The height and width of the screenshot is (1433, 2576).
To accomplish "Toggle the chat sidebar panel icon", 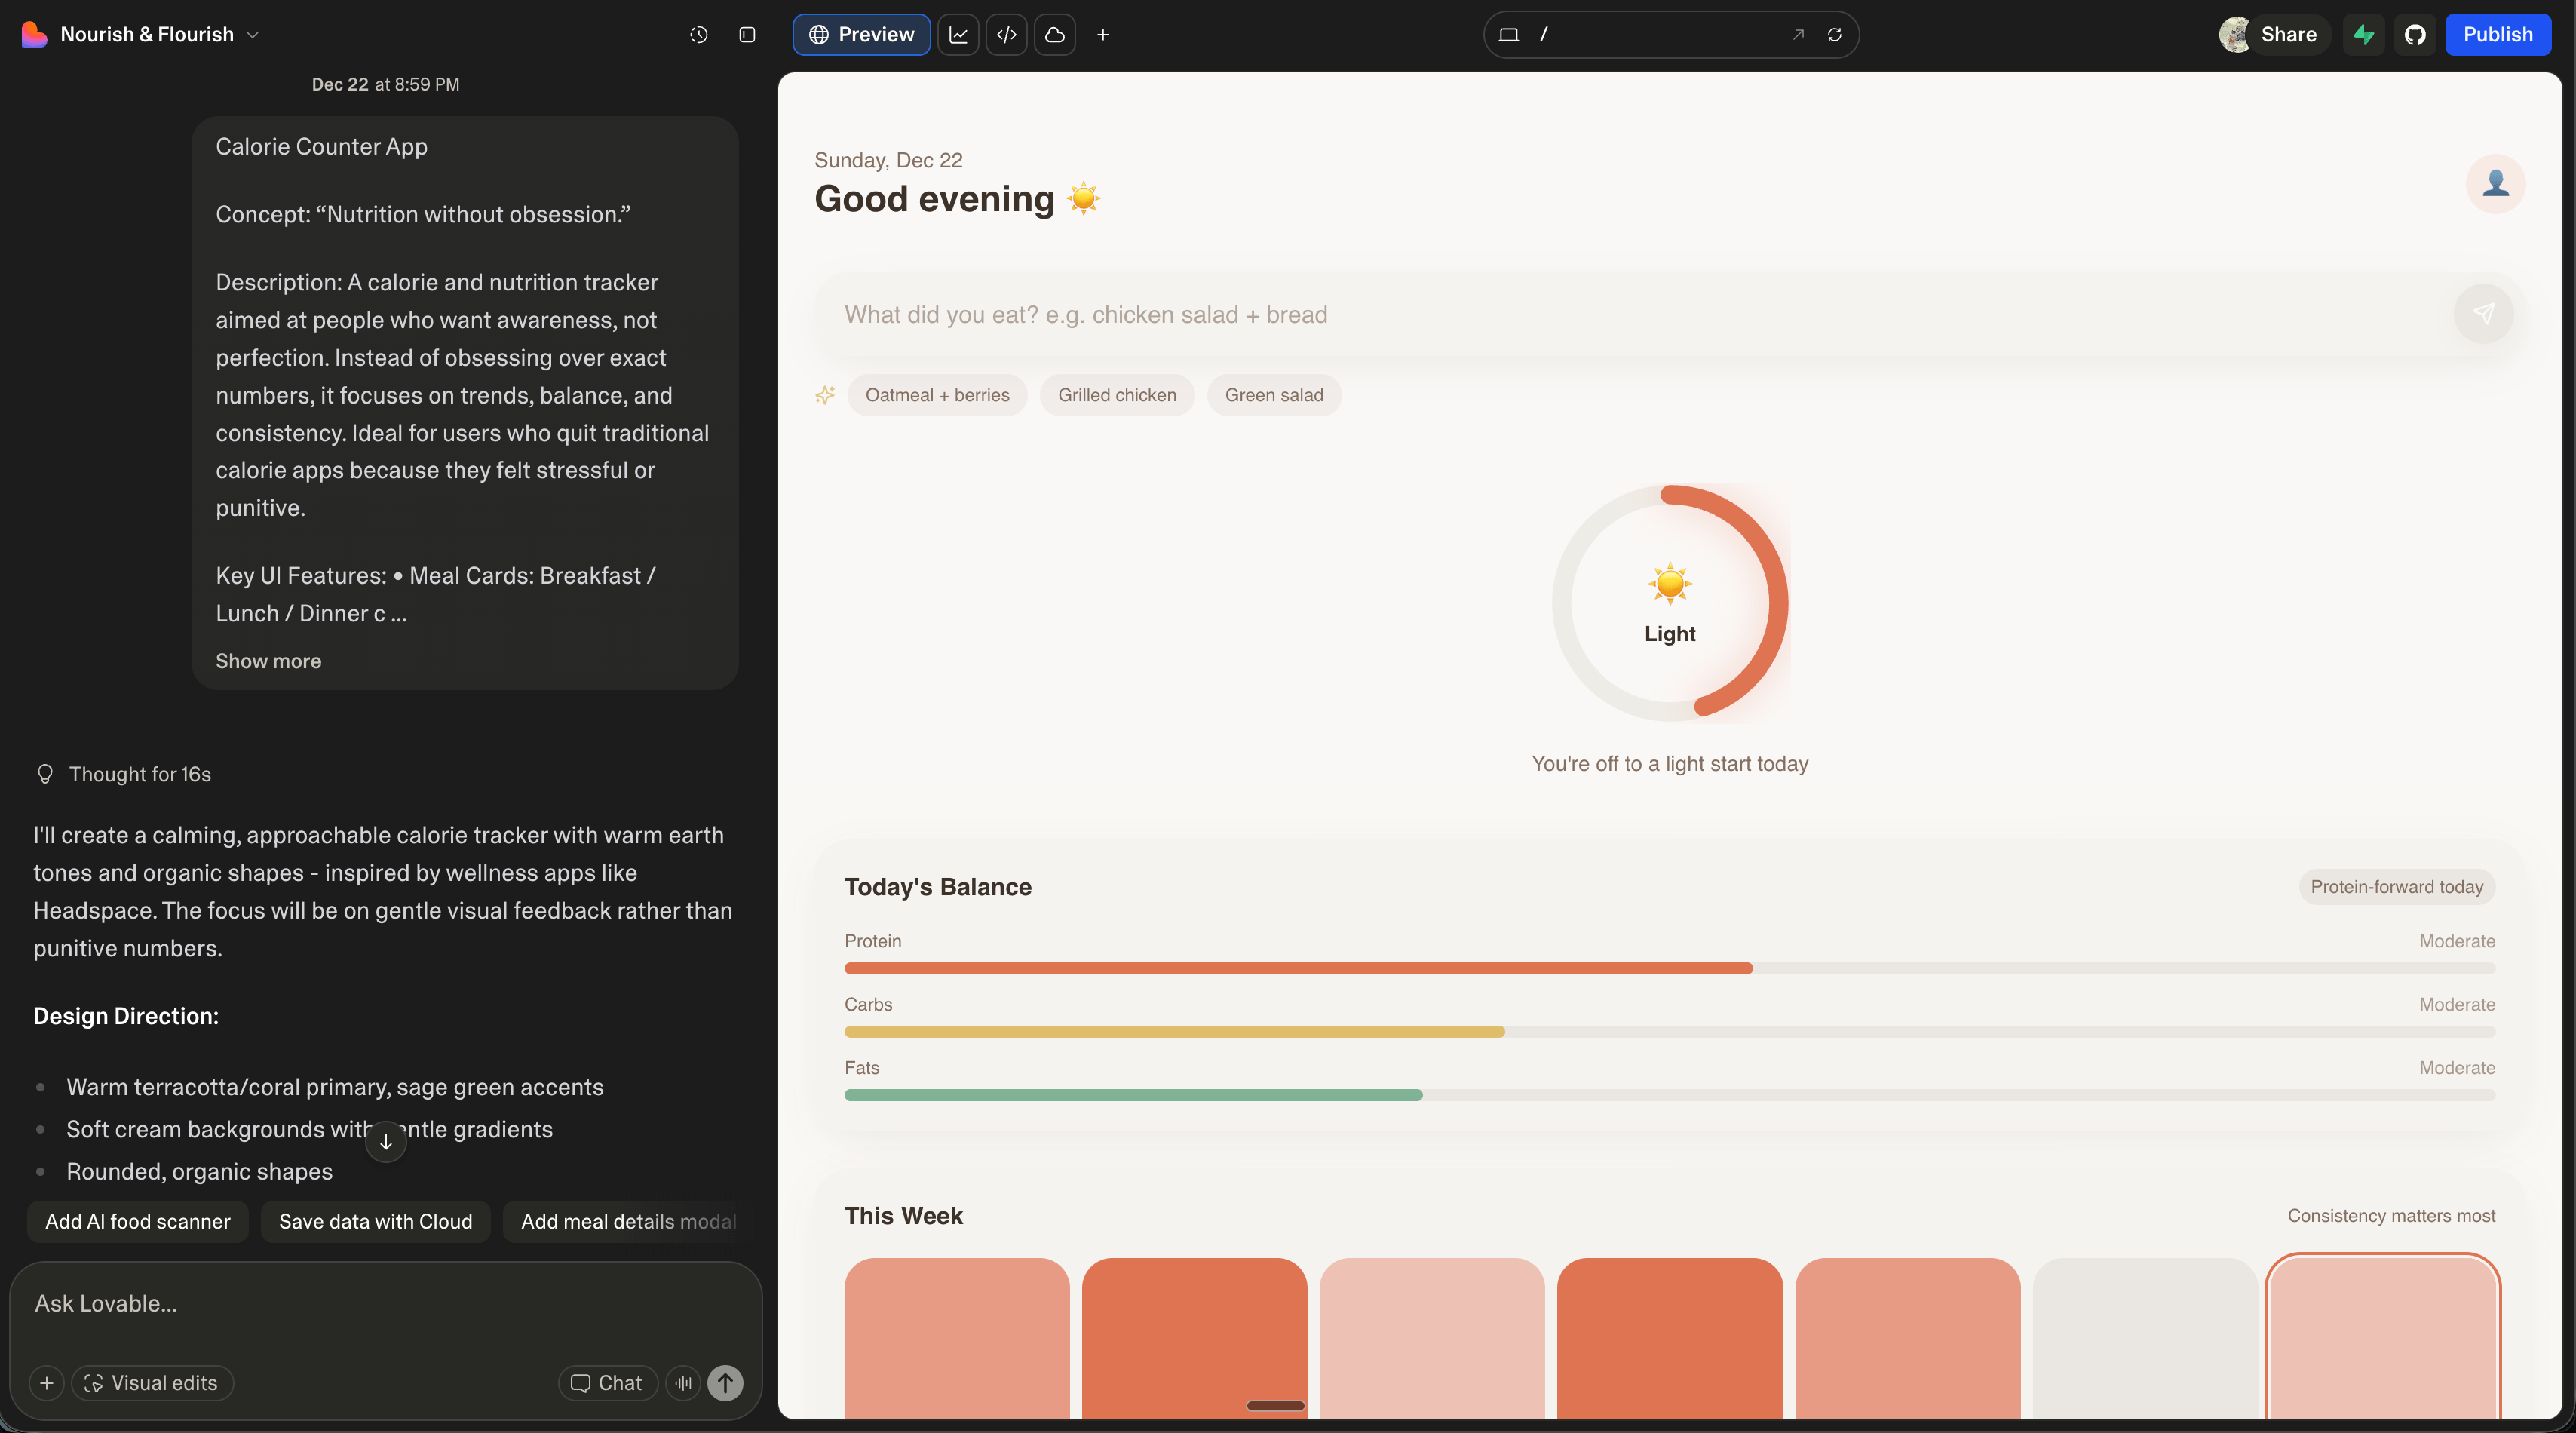I will (747, 35).
